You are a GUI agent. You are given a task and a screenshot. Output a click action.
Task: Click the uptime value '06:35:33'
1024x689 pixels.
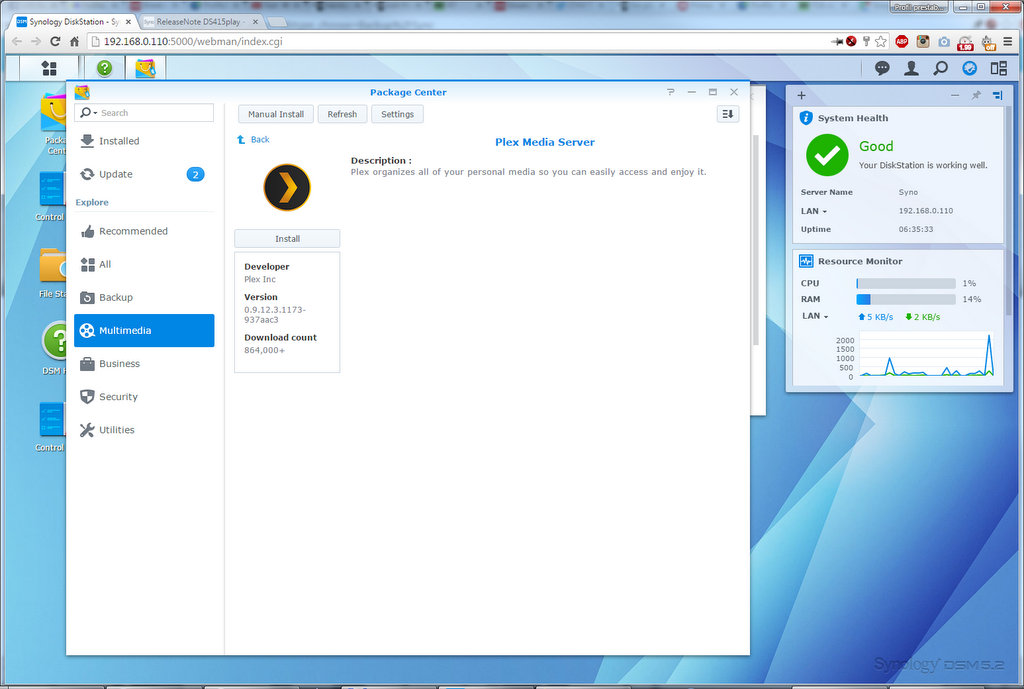coord(916,230)
